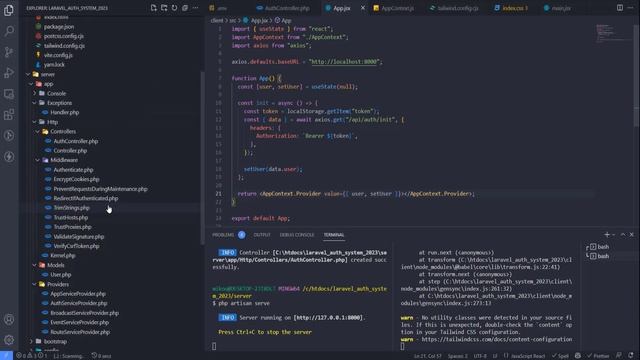Open the Run and Debug view
This screenshot has width=640, height=360.
point(9,73)
